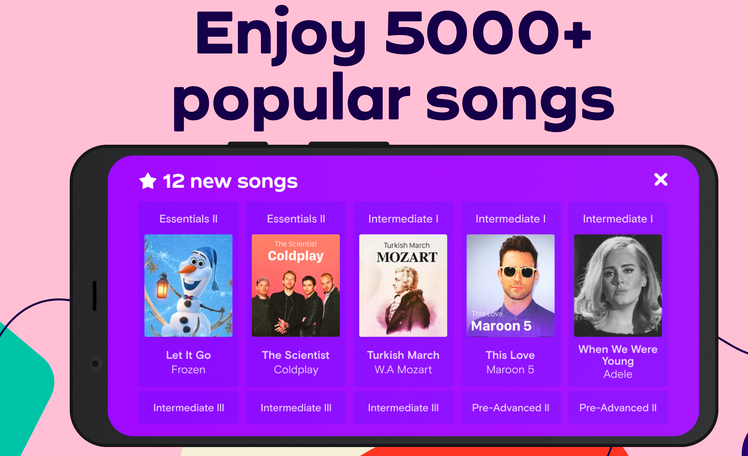Select Intermediate I label above Maroon 5
748x456 pixels.
[x=510, y=218]
